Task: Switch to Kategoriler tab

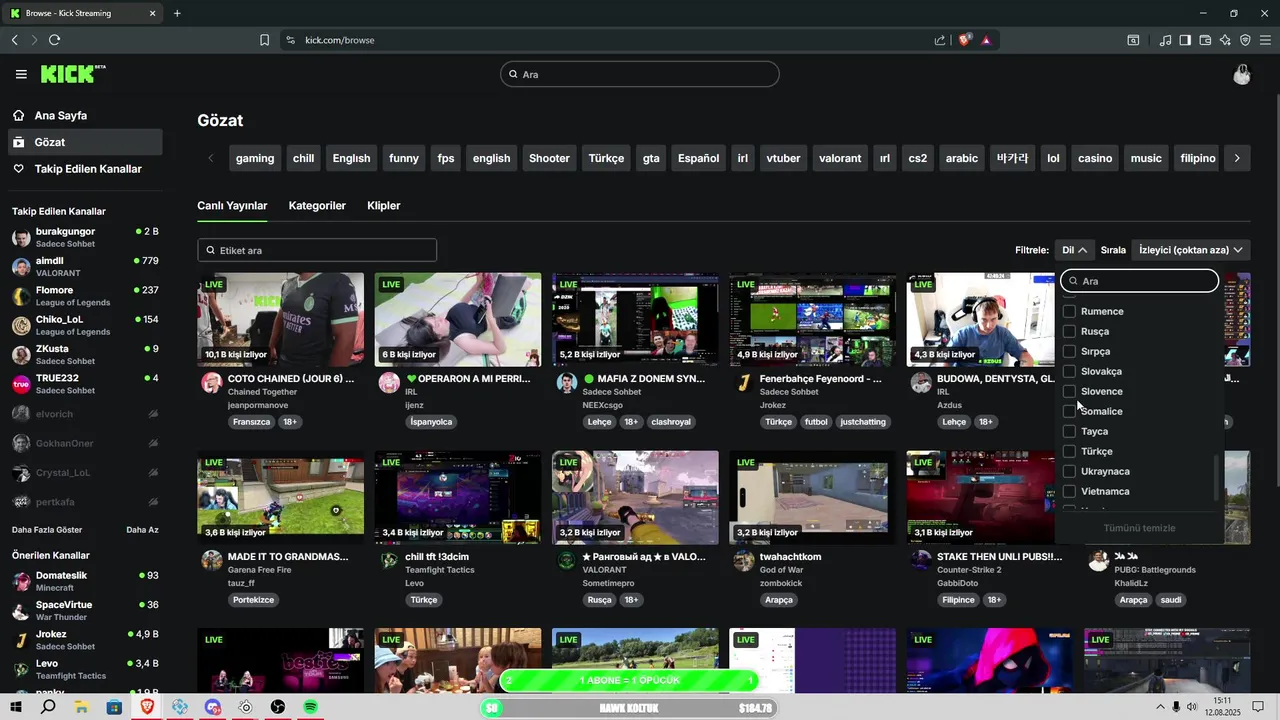Action: (x=317, y=206)
